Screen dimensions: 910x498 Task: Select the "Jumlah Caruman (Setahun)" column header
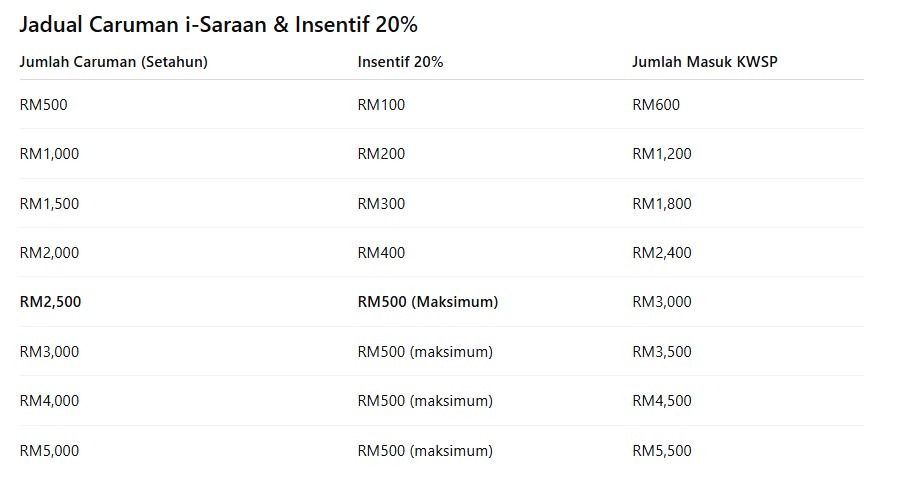[113, 62]
